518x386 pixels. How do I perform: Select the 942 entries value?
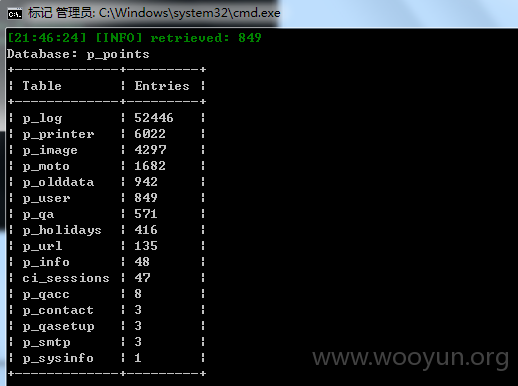click(x=146, y=182)
